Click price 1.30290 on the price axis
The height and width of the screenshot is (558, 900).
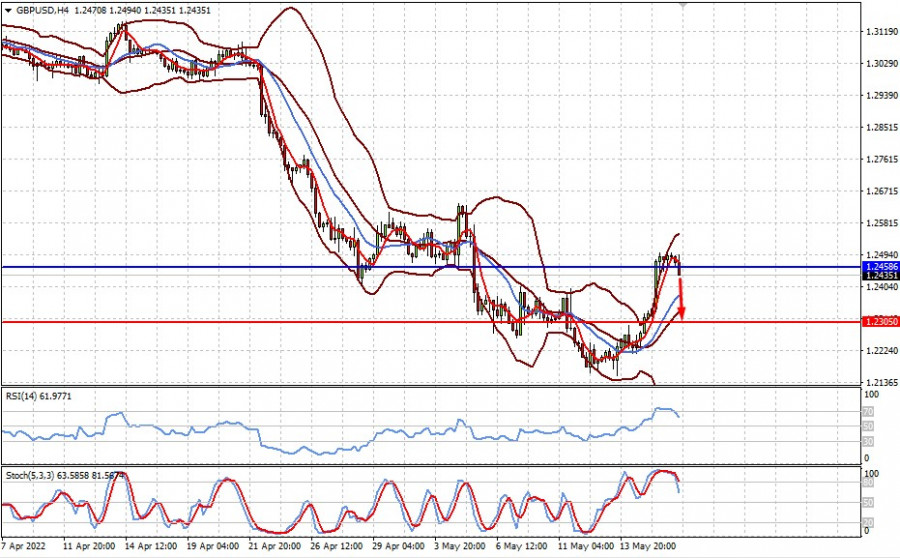point(882,63)
